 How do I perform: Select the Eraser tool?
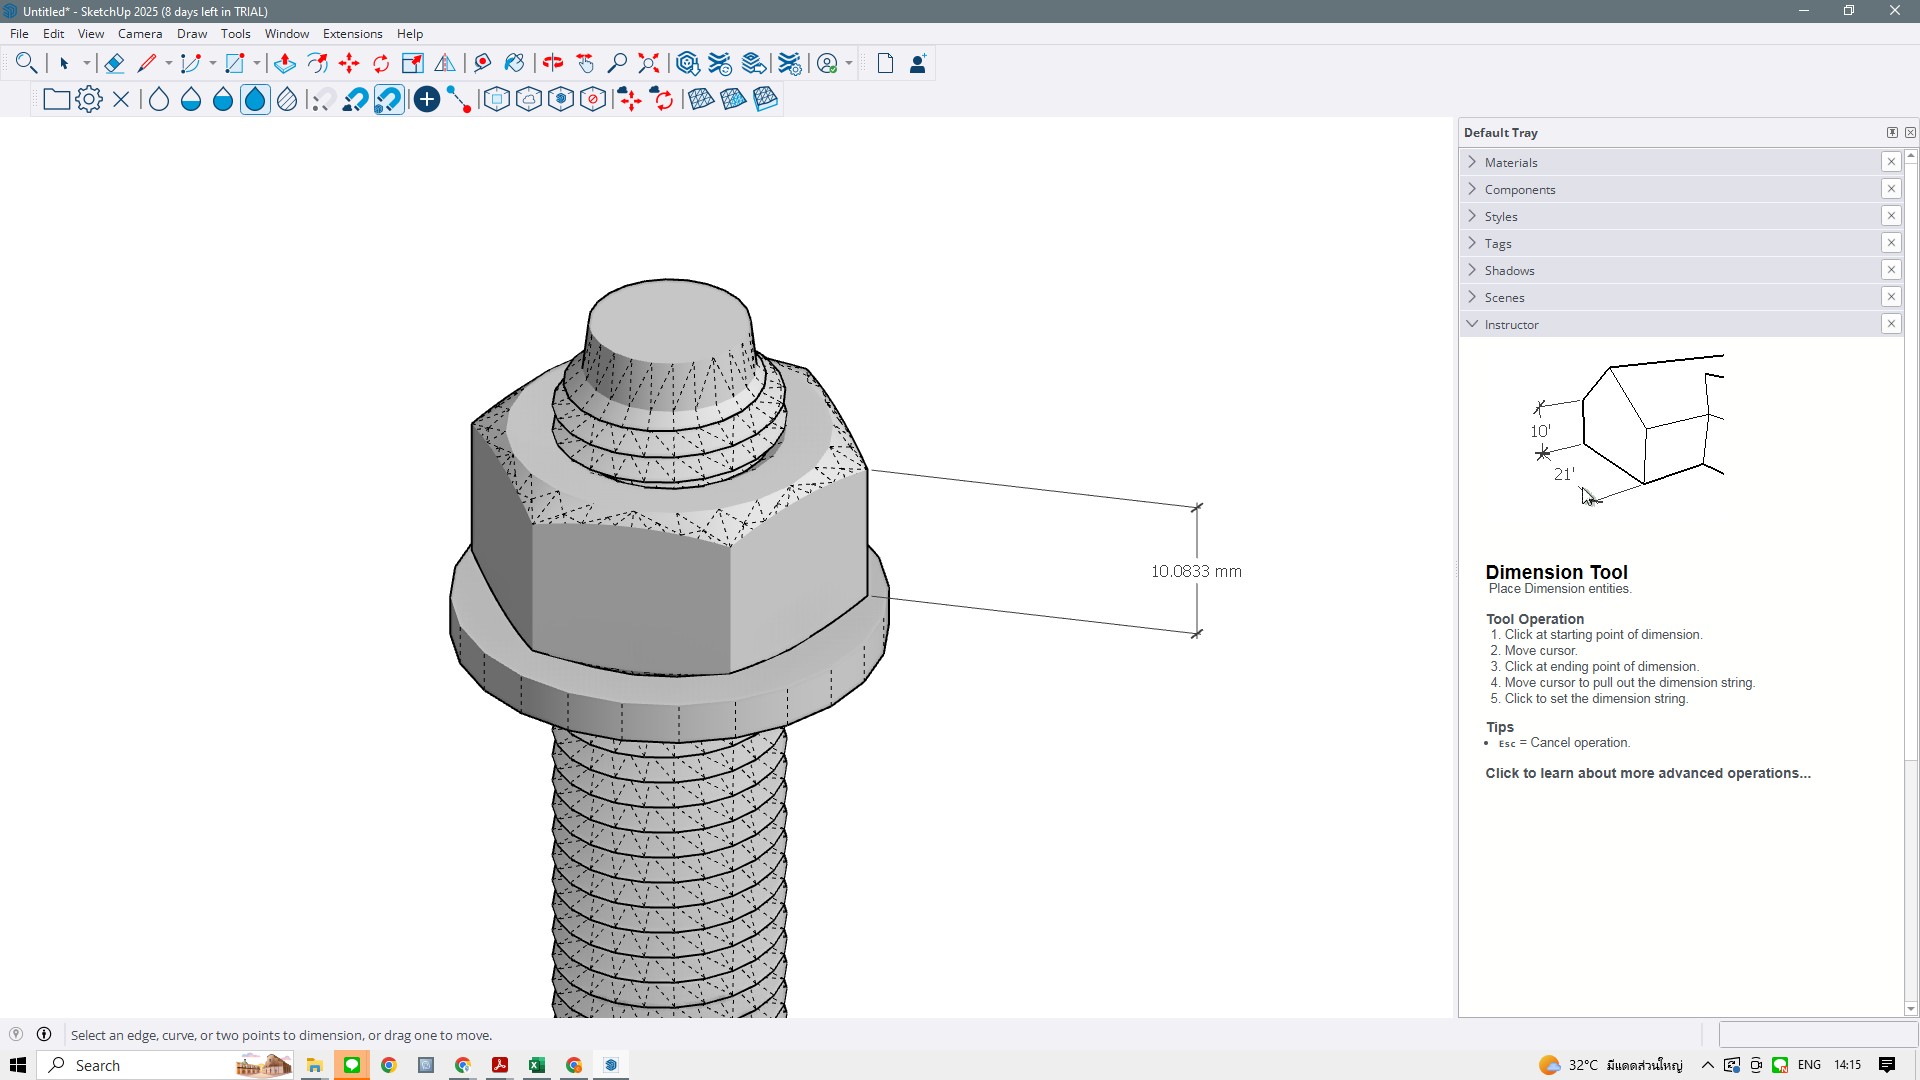tap(114, 64)
